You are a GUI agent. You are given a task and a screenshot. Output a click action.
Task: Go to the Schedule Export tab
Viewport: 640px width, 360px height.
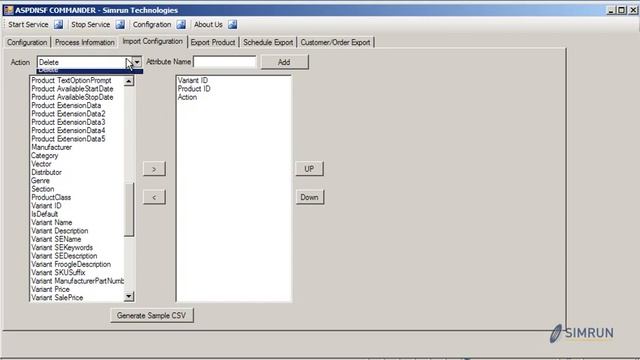(268, 42)
